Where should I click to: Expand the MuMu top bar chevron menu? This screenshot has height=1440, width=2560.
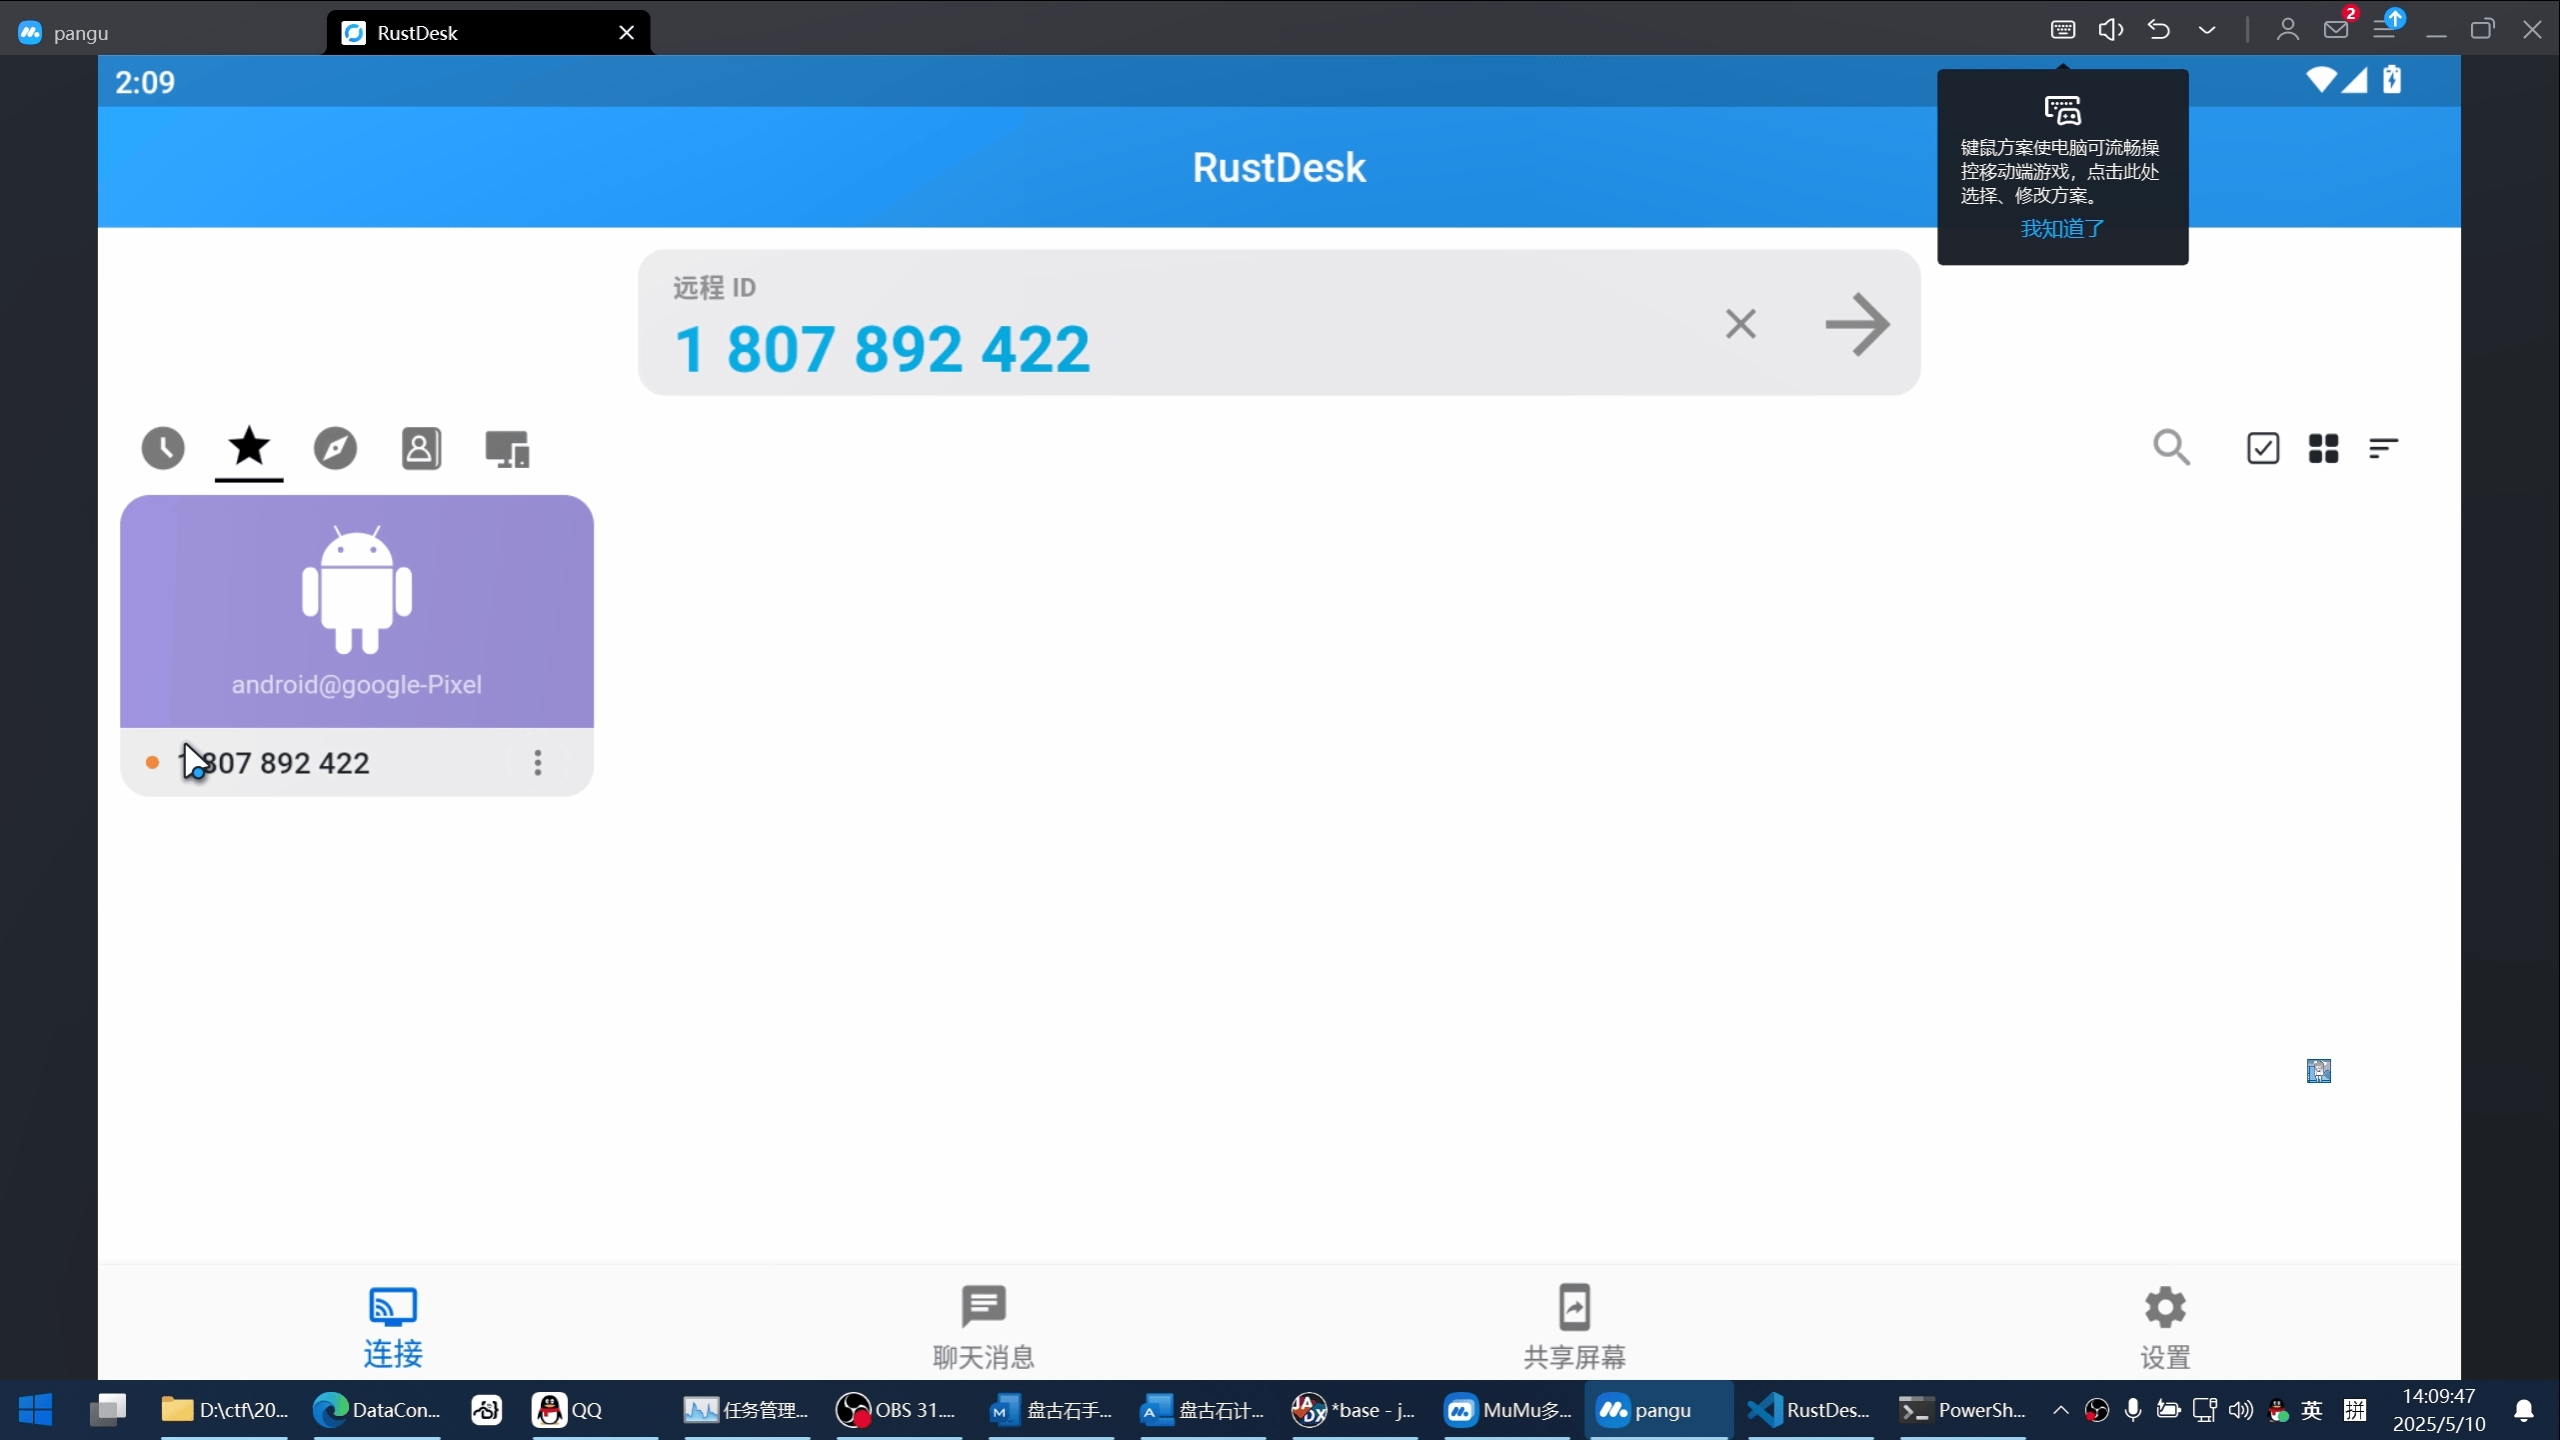tap(2207, 30)
